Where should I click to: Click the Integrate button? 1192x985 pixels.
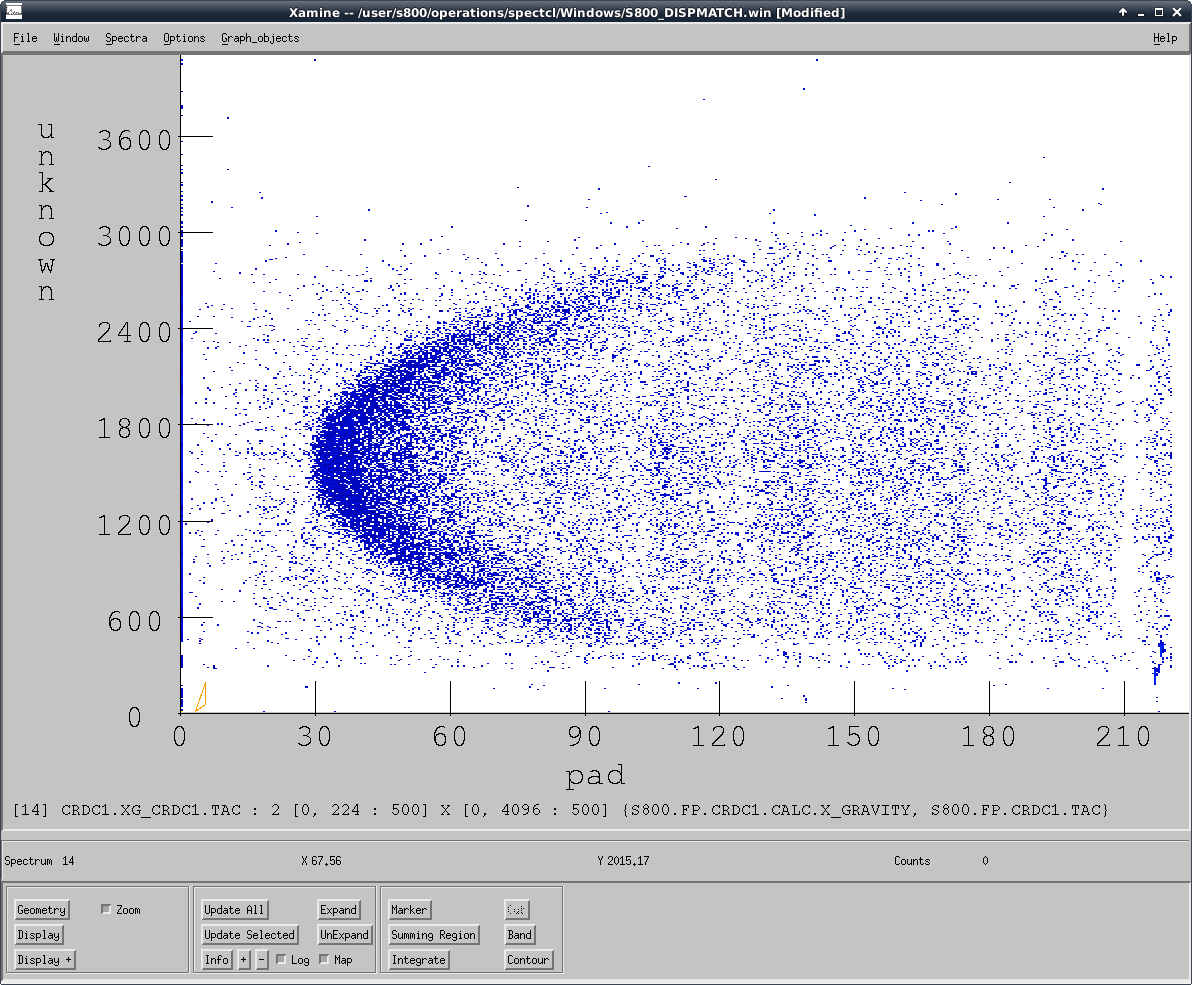418,960
